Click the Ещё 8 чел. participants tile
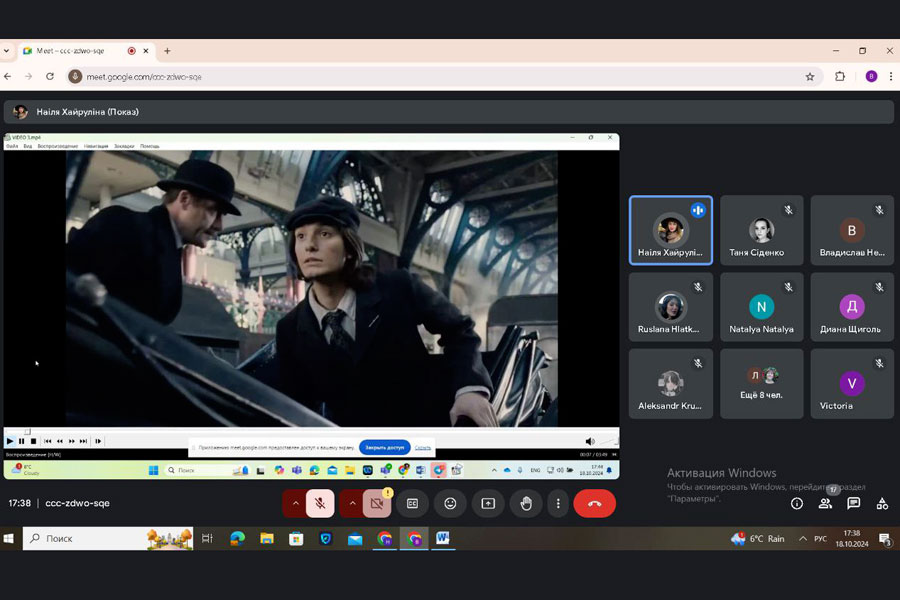The height and width of the screenshot is (600, 900). [x=761, y=383]
